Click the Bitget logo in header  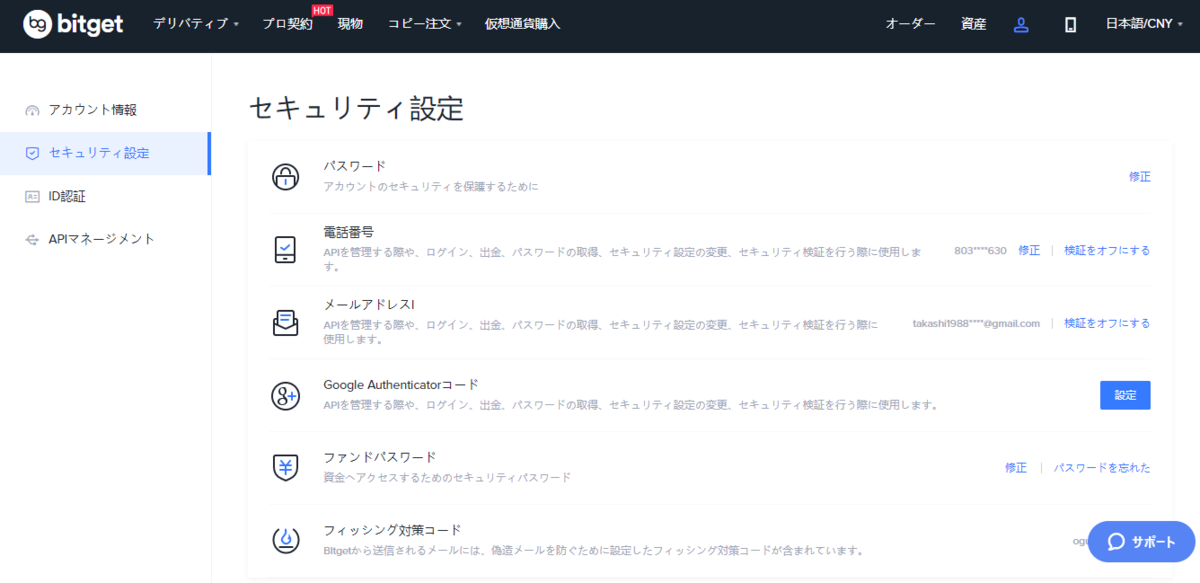tap(73, 24)
